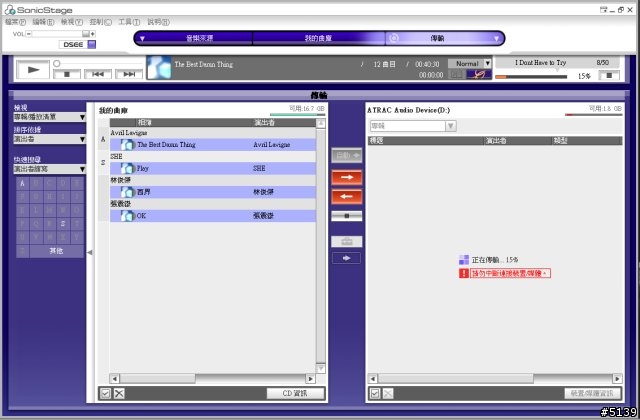Click album icon beside Play
Viewport: 640px width, 420px height.
[x=128, y=168]
